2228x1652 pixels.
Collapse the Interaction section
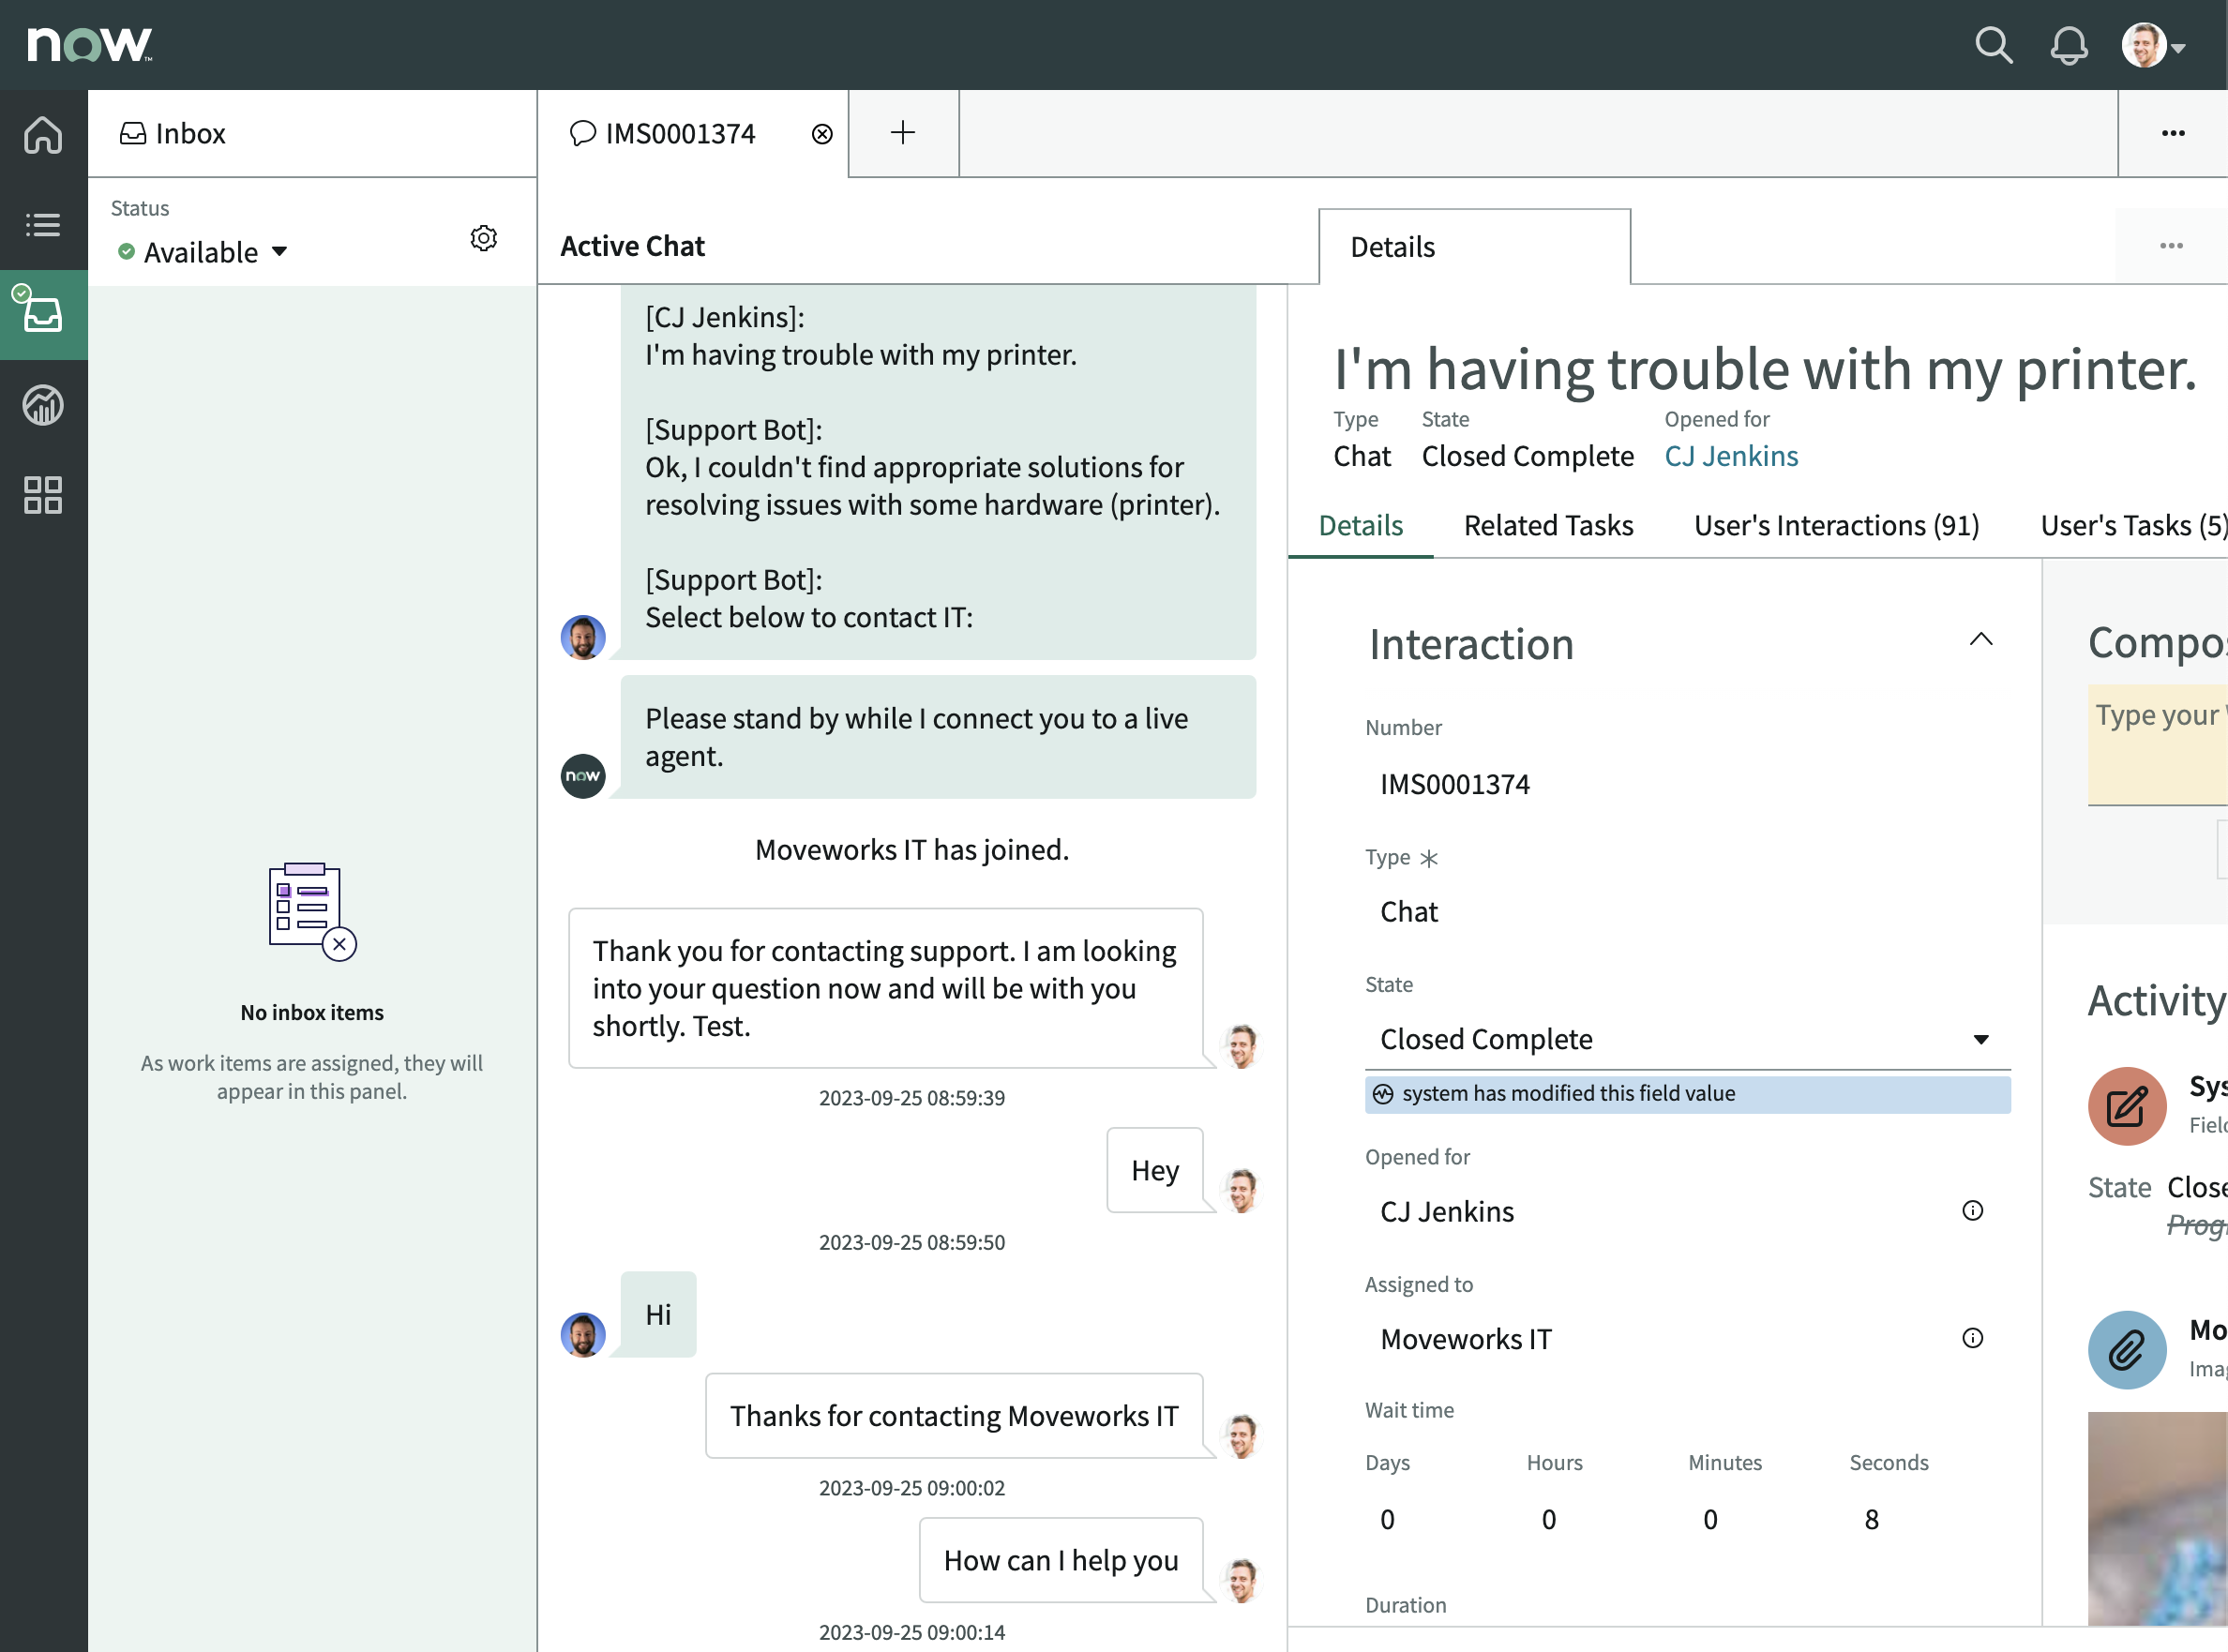tap(1980, 640)
